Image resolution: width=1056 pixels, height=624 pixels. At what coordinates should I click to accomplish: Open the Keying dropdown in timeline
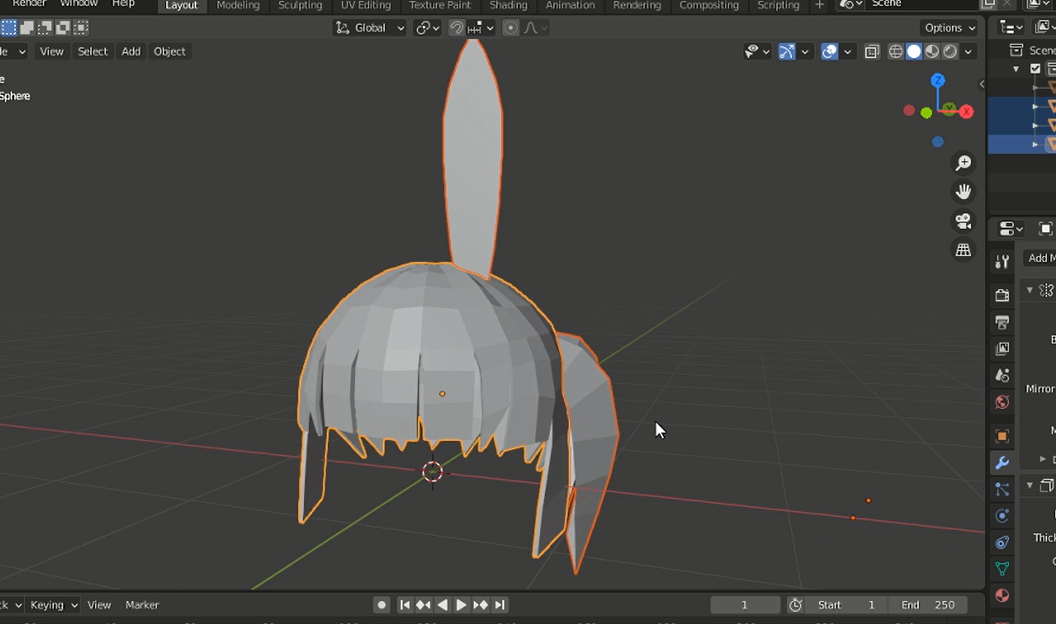[53, 605]
